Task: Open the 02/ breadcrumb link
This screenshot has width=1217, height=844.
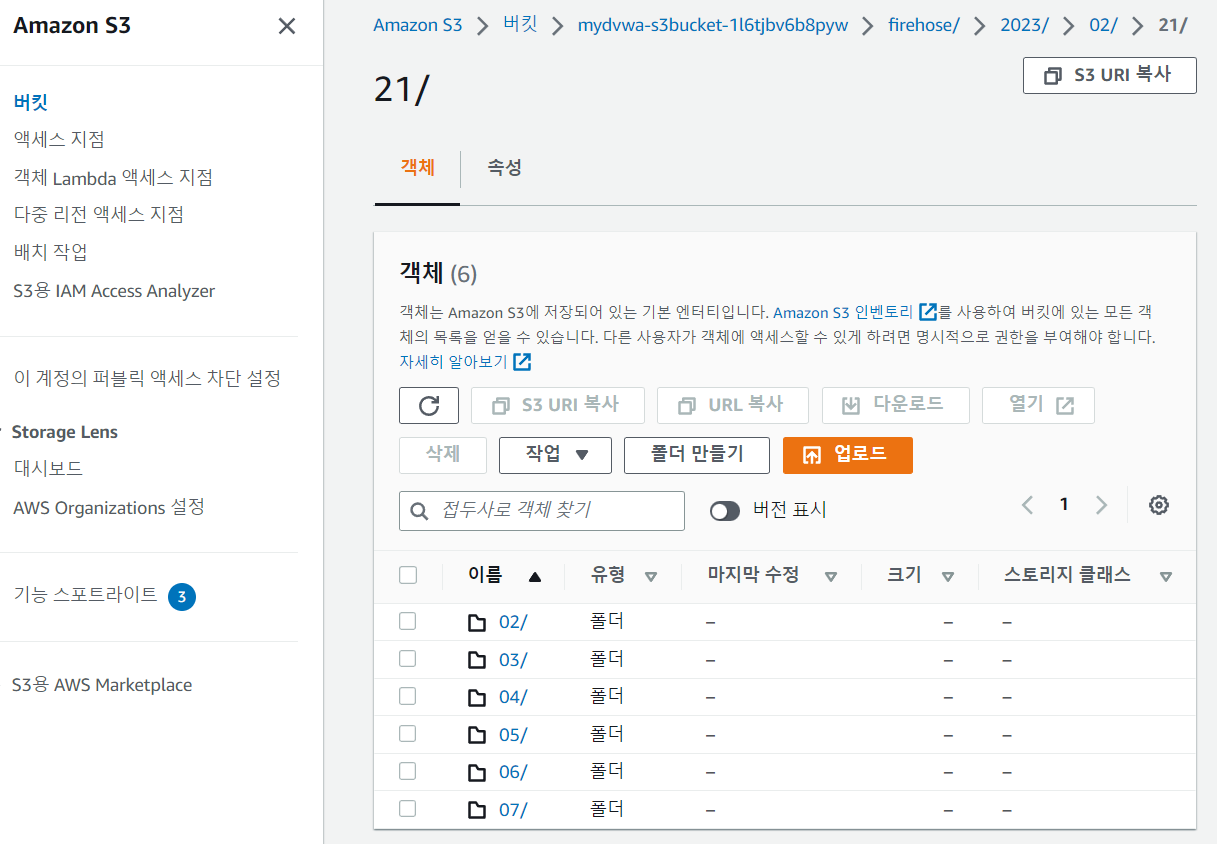Action: pos(1104,25)
